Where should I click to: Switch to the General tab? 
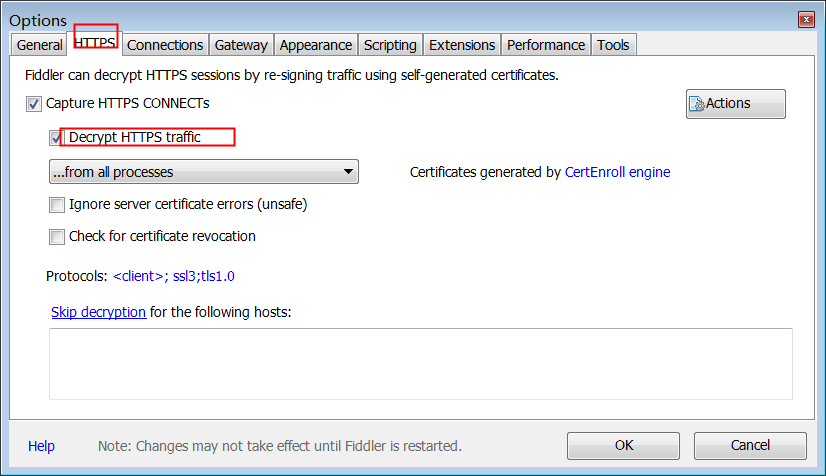coord(40,45)
